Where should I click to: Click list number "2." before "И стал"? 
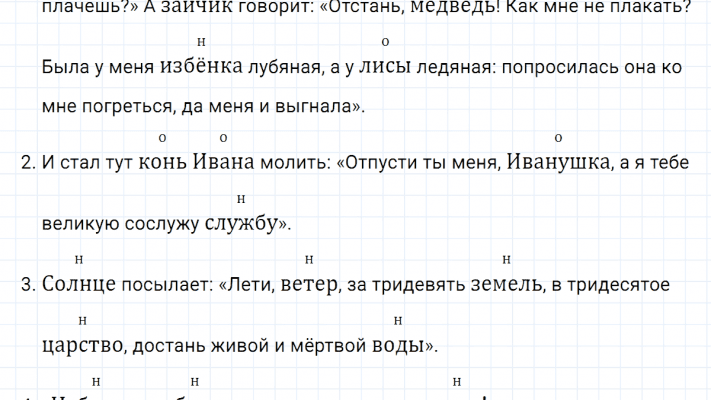coord(29,163)
